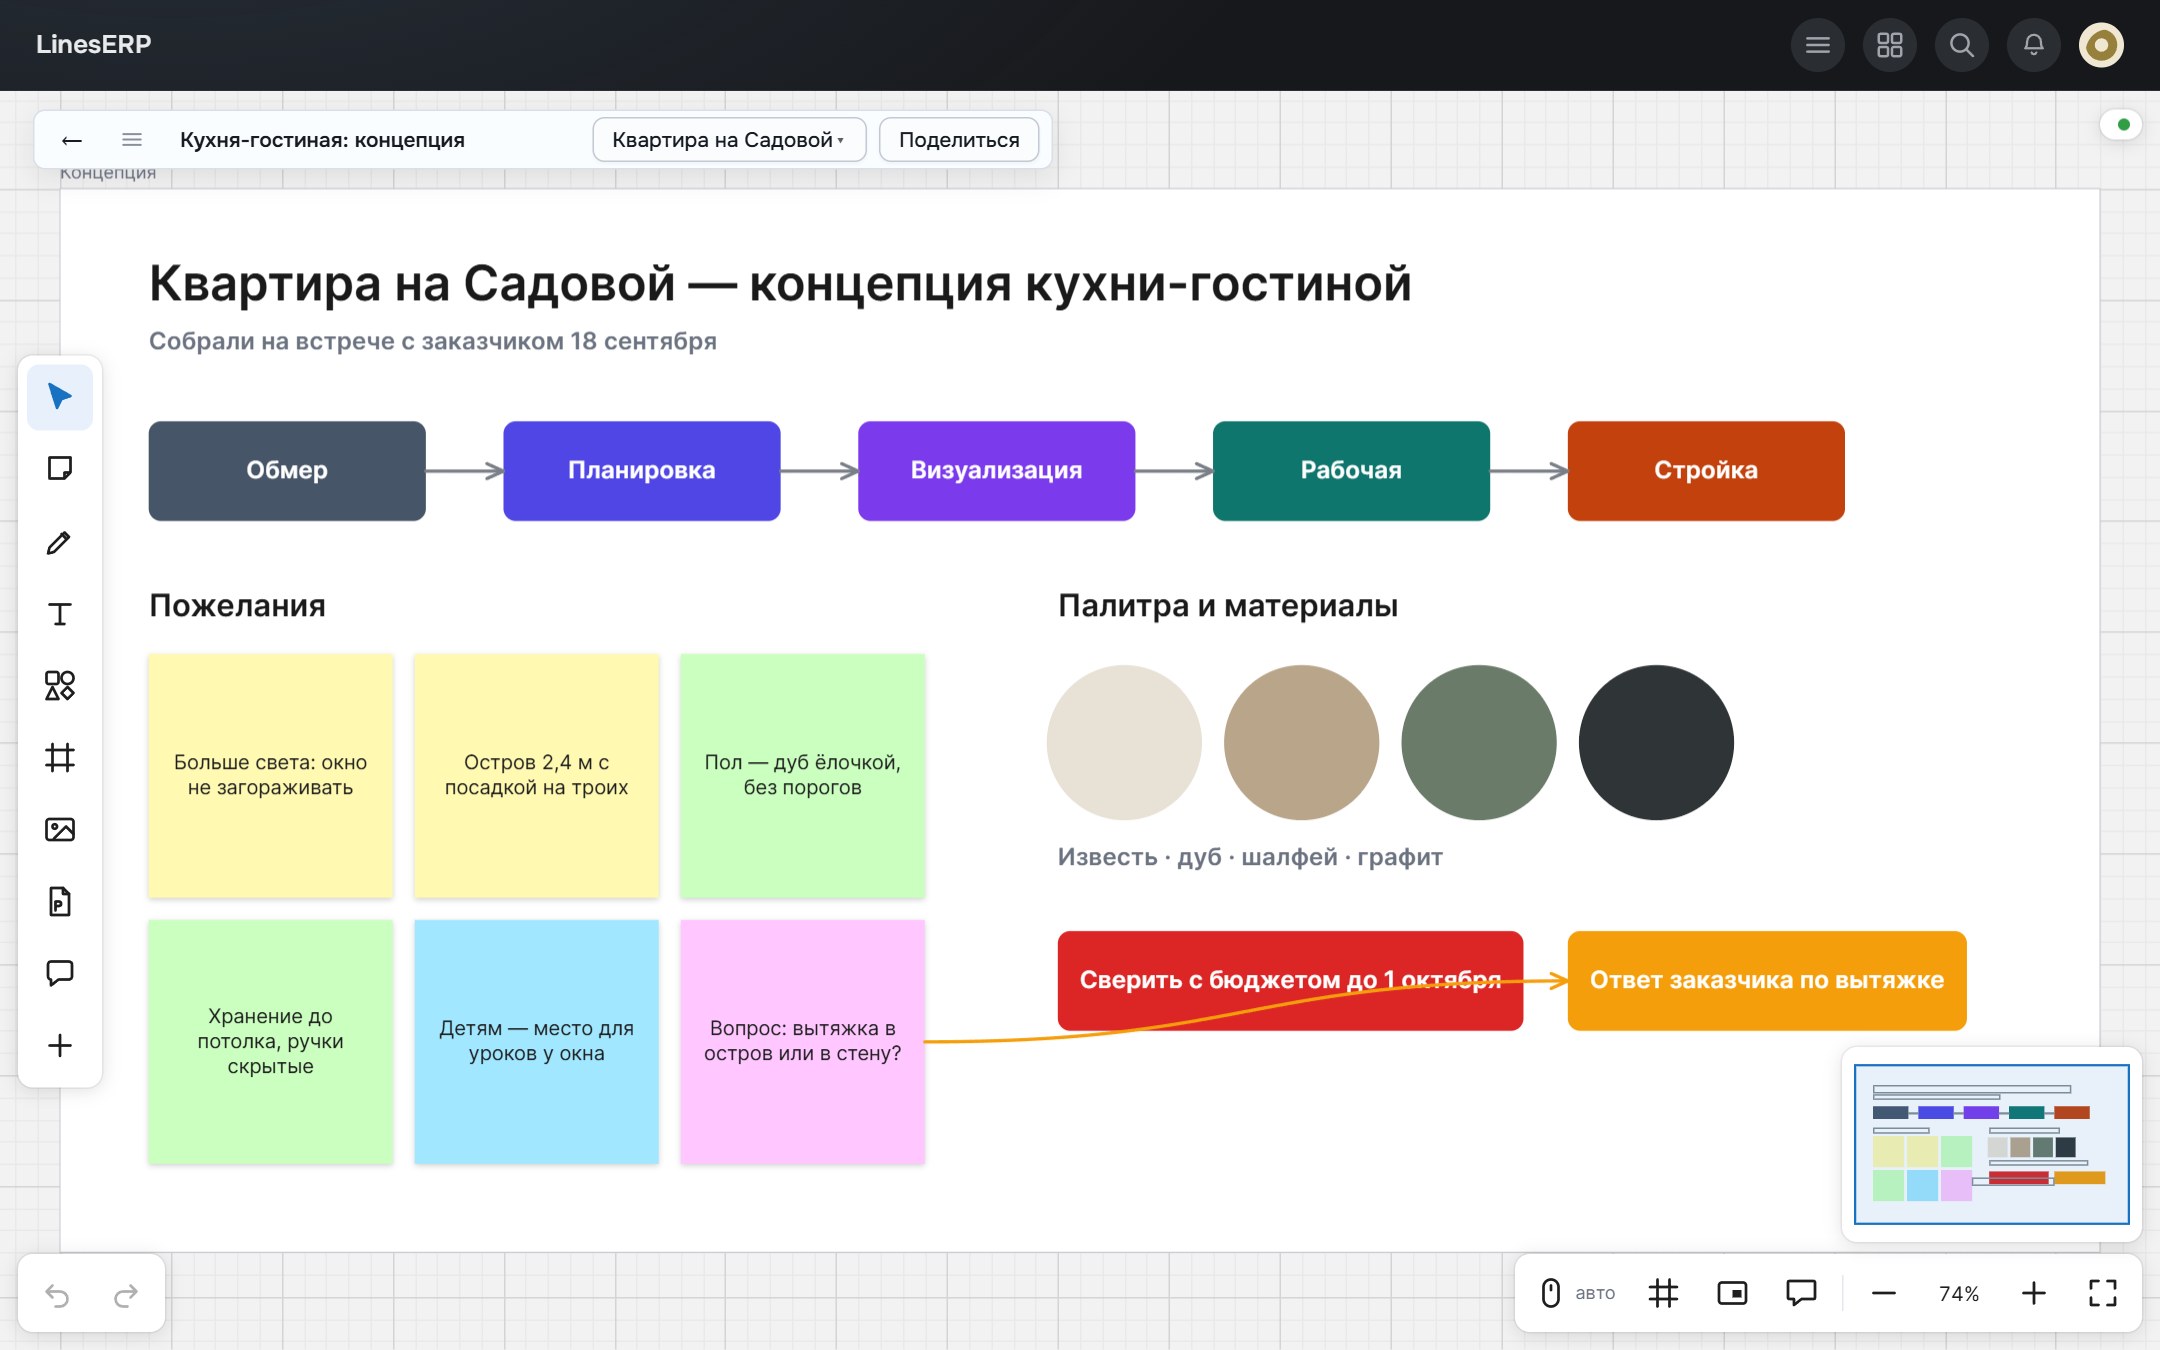Toggle the minimap panel button
The width and height of the screenshot is (2160, 1350).
point(1732,1293)
